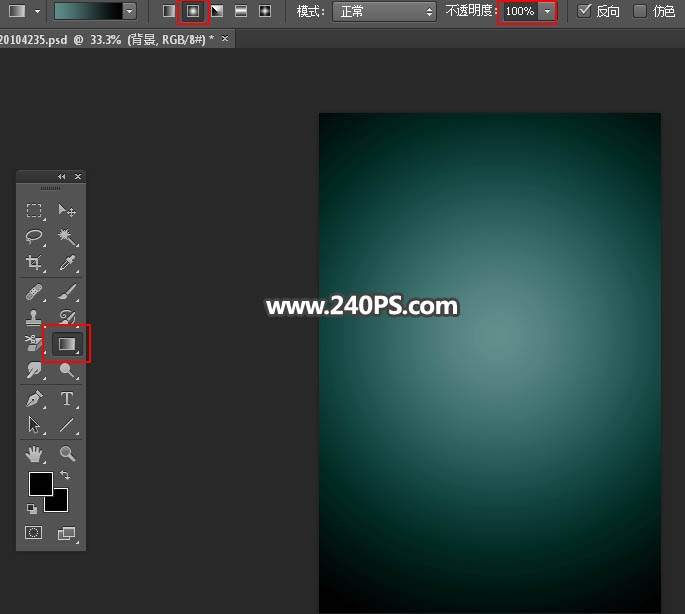This screenshot has height=614, width=685.
Task: Select the Gradient tool in the toolbox
Action: 67,344
